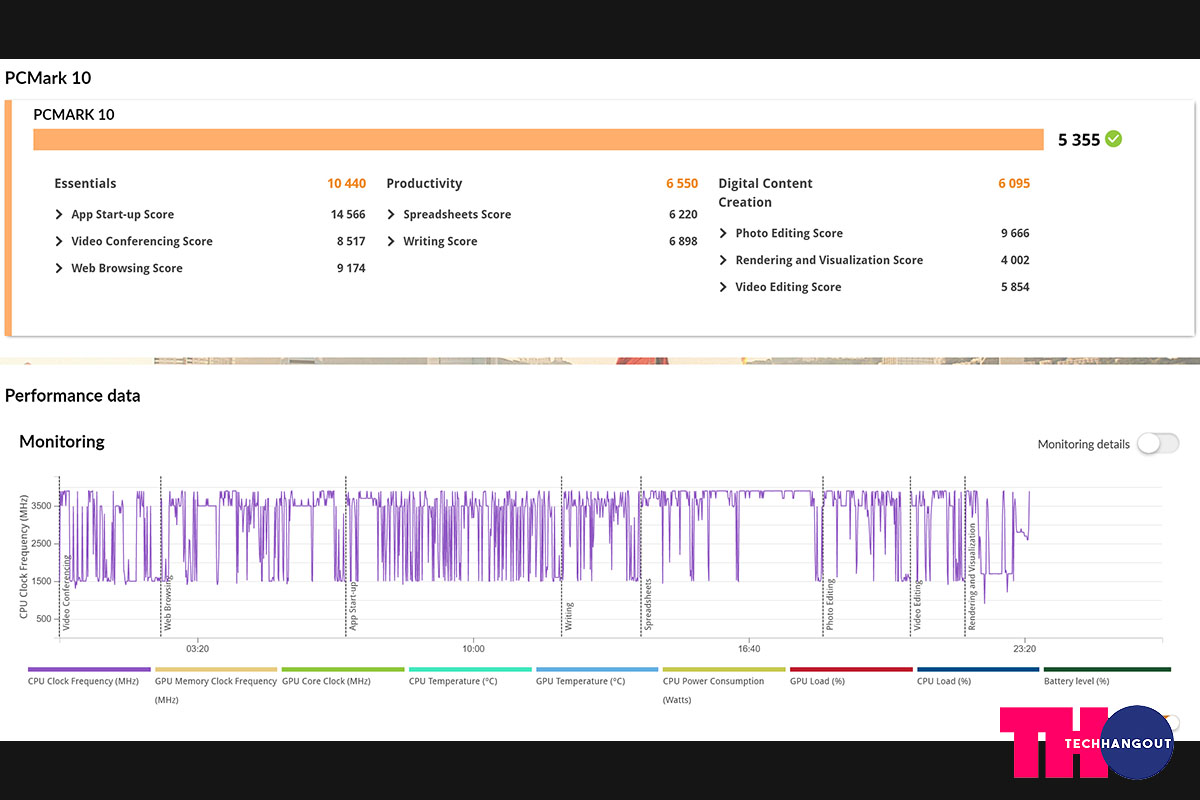Screen dimensions: 1200x800
Task: Toggle CPU Load legend series
Action: coord(978,676)
